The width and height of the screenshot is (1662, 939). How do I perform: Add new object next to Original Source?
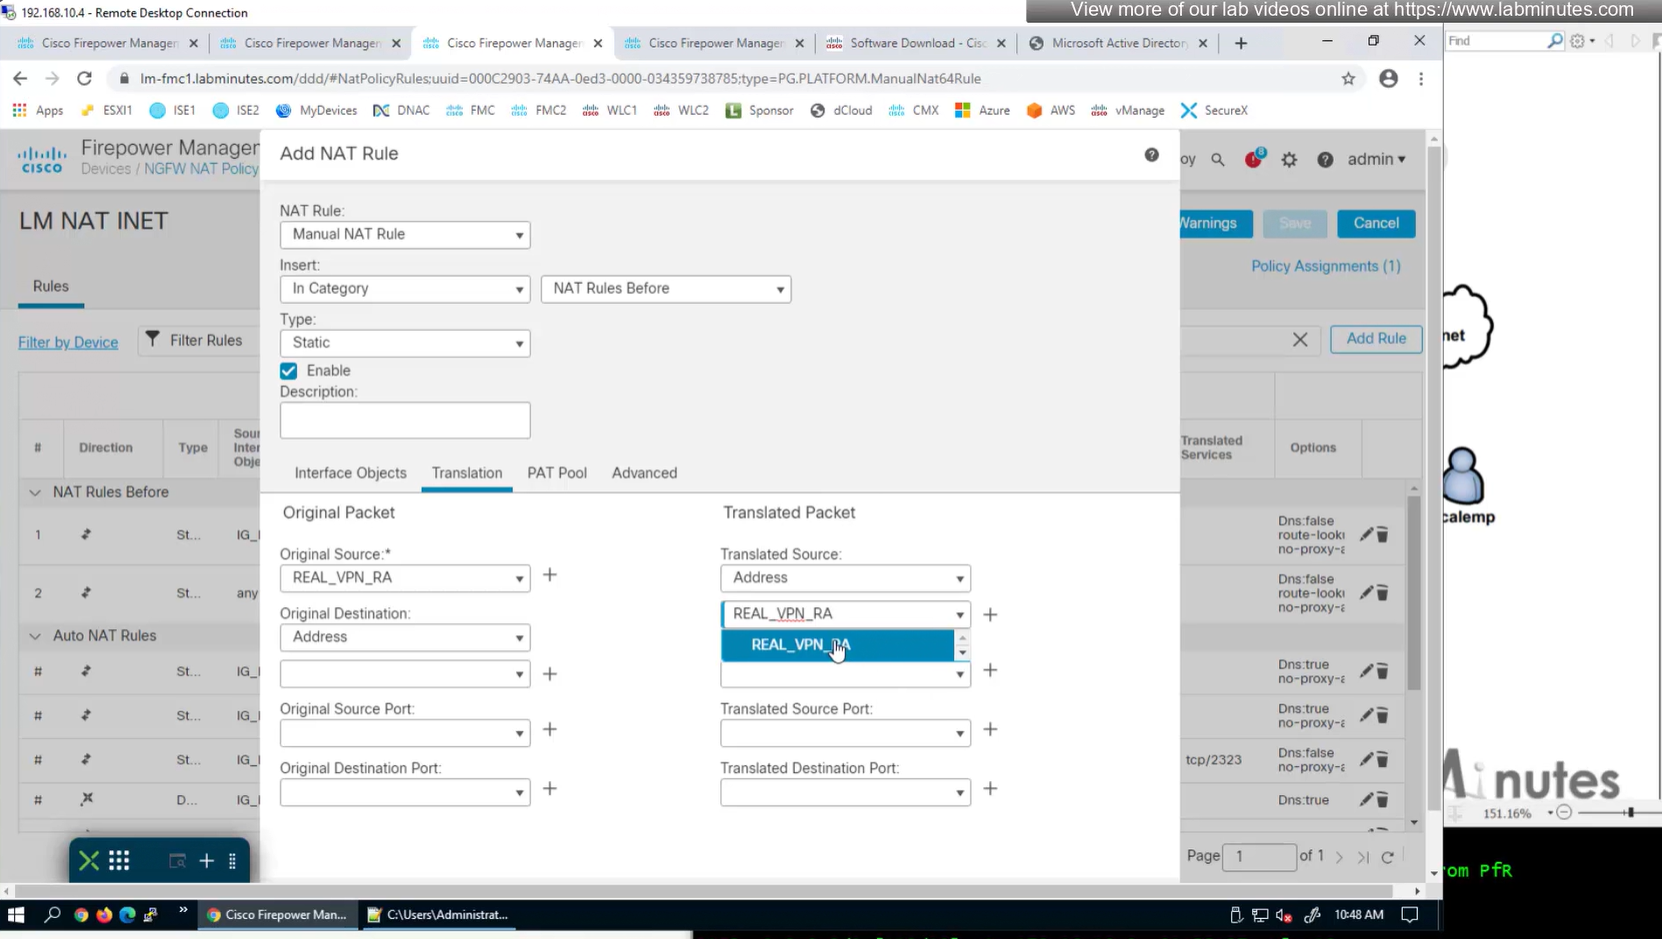point(550,575)
